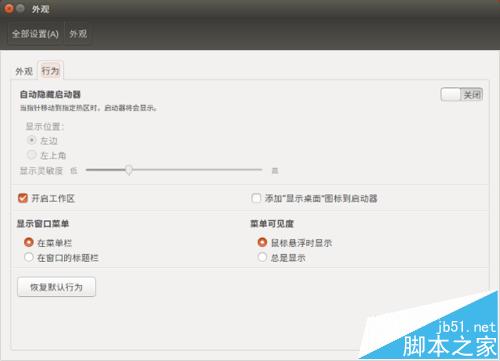Uncheck the 开启工作区 checkbox
The image size is (500, 361).
[x=23, y=198]
